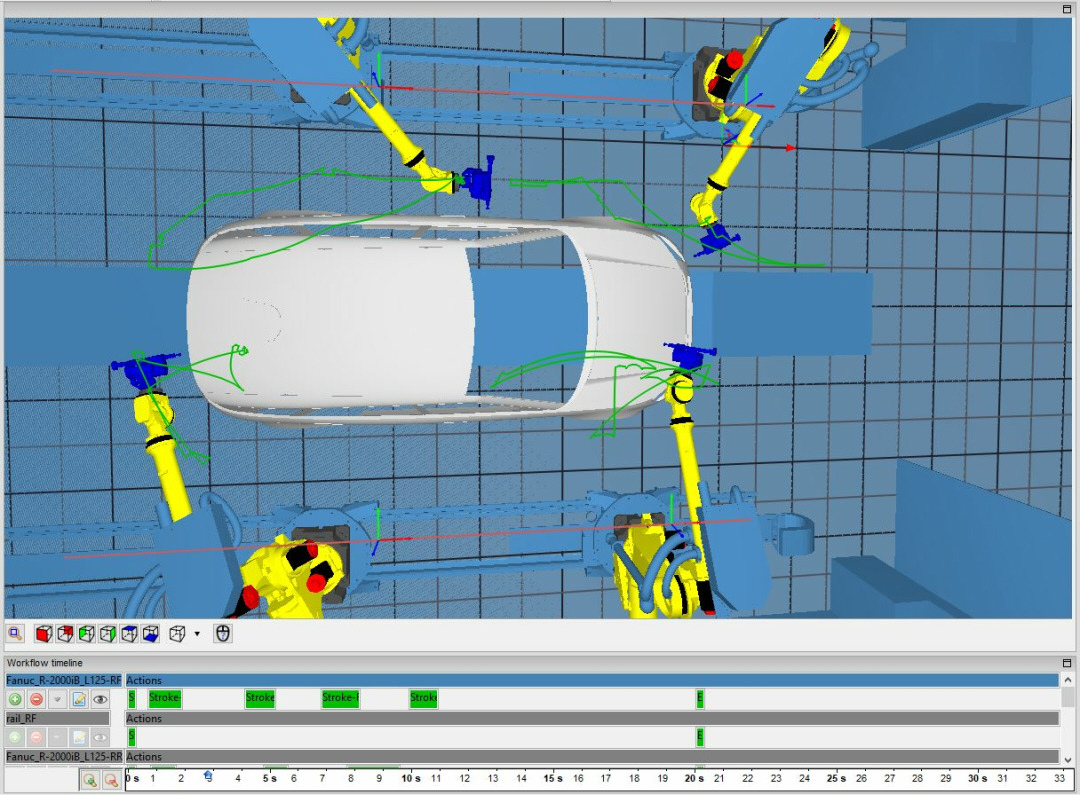The image size is (1080, 795).
Task: Select the Fanuc_R-2000iB_L125-RF row label
Action: click(63, 680)
